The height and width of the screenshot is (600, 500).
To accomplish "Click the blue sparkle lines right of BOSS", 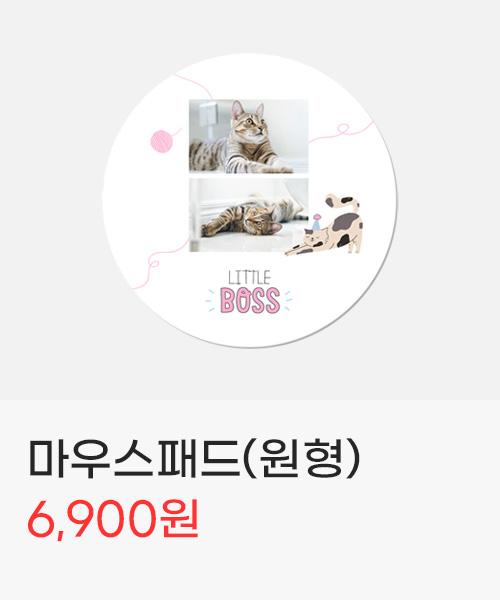I will [x=288, y=301].
